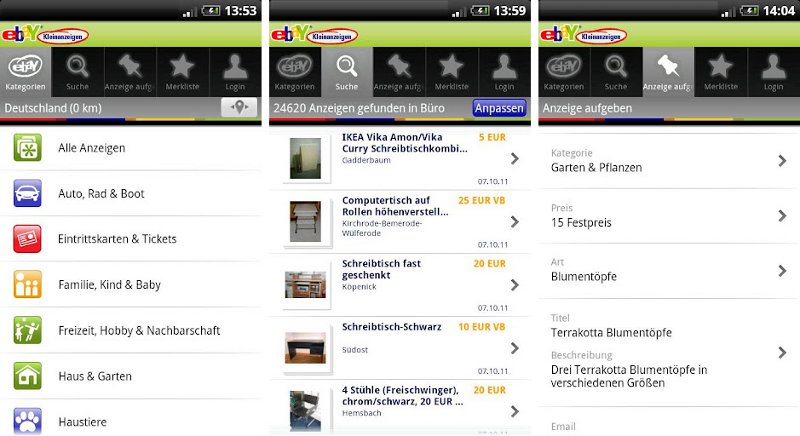Expand the Kategorie Garten & Pflanzen row
Viewport: 800px width, 436px height.
669,161
